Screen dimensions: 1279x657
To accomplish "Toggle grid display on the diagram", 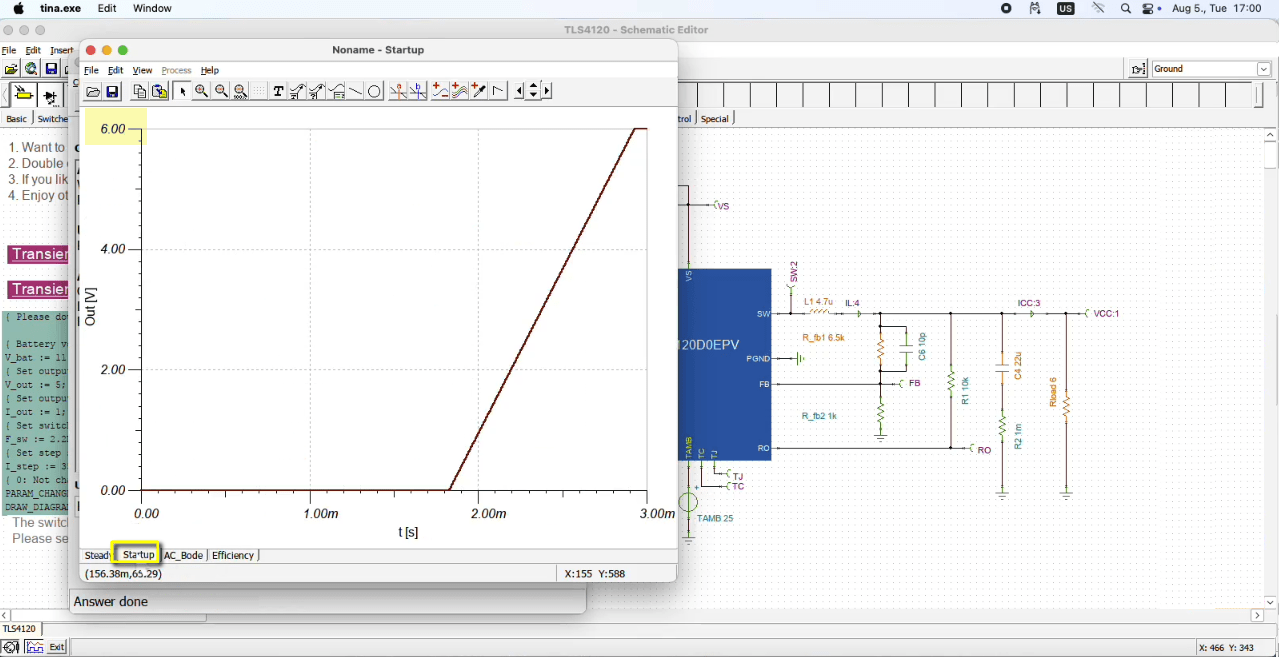I will pyautogui.click(x=256, y=91).
